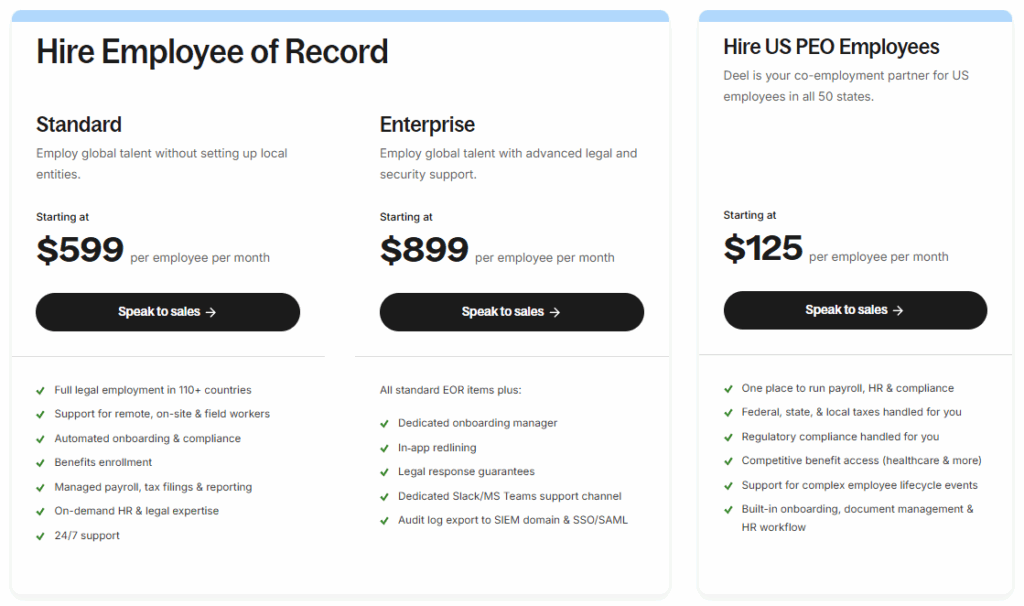The image size is (1024, 606).
Task: Click checkmark beside In-app redlining
Action: point(384,448)
